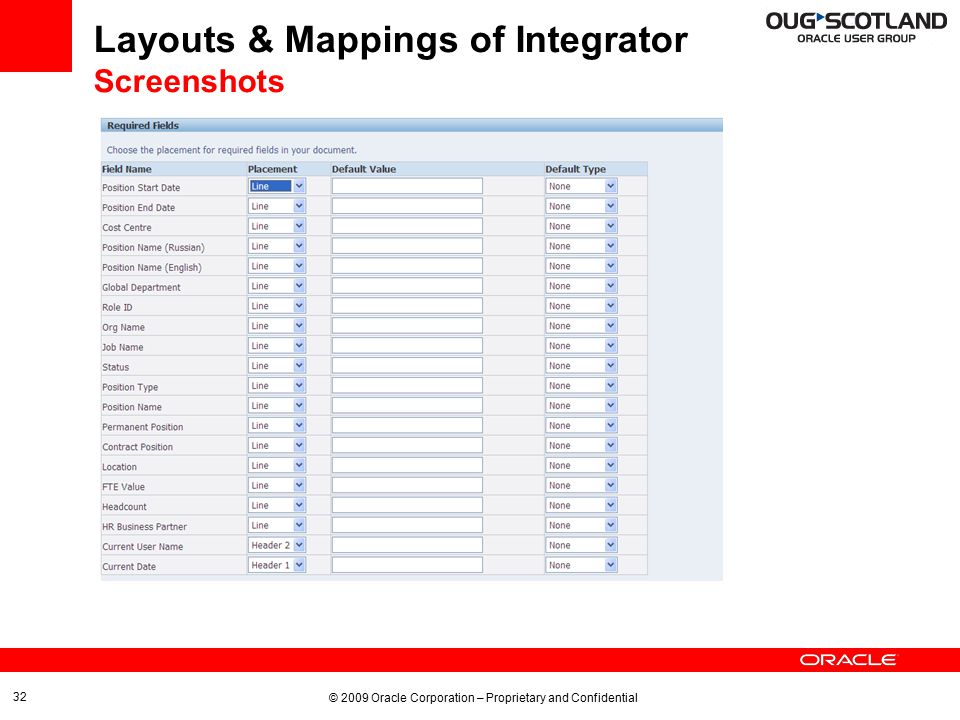
Task: Open Header 1 placement dropdown for Current Date
Action: click(277, 565)
